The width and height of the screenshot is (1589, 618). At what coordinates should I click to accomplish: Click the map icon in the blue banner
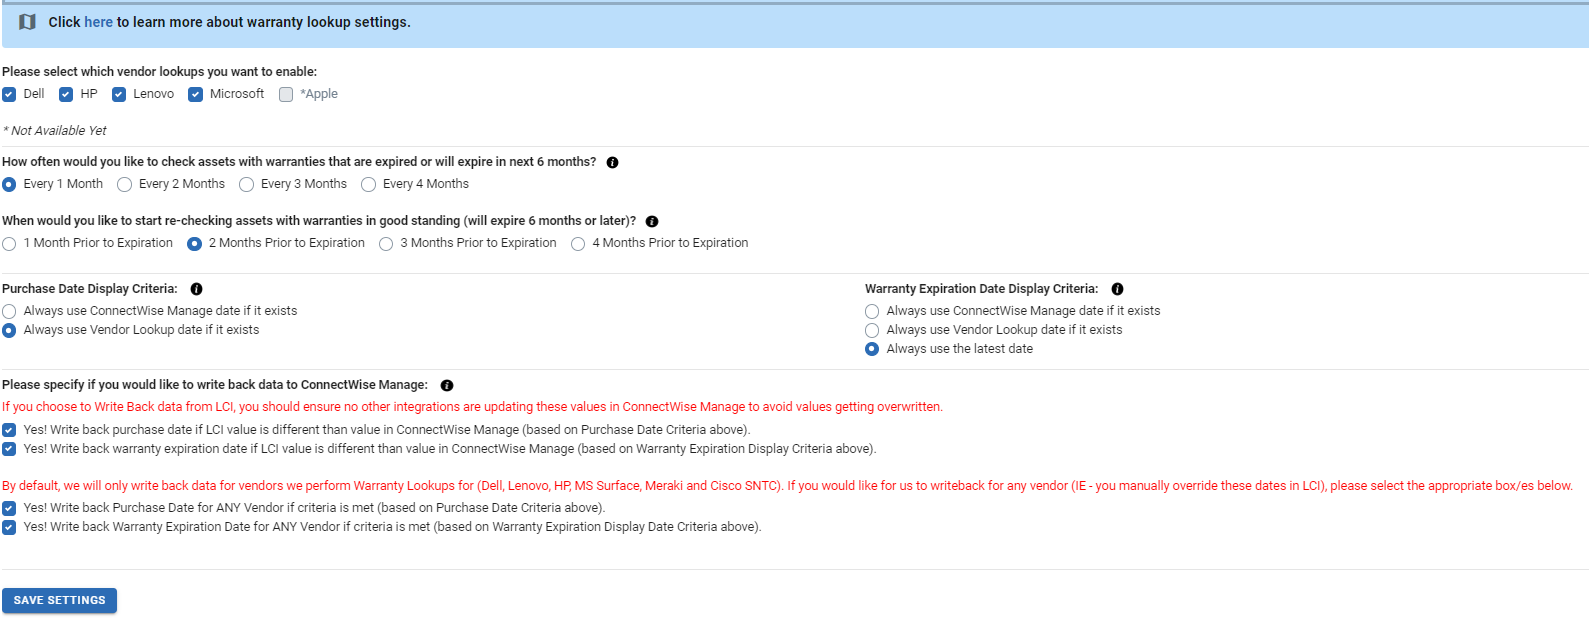27,22
